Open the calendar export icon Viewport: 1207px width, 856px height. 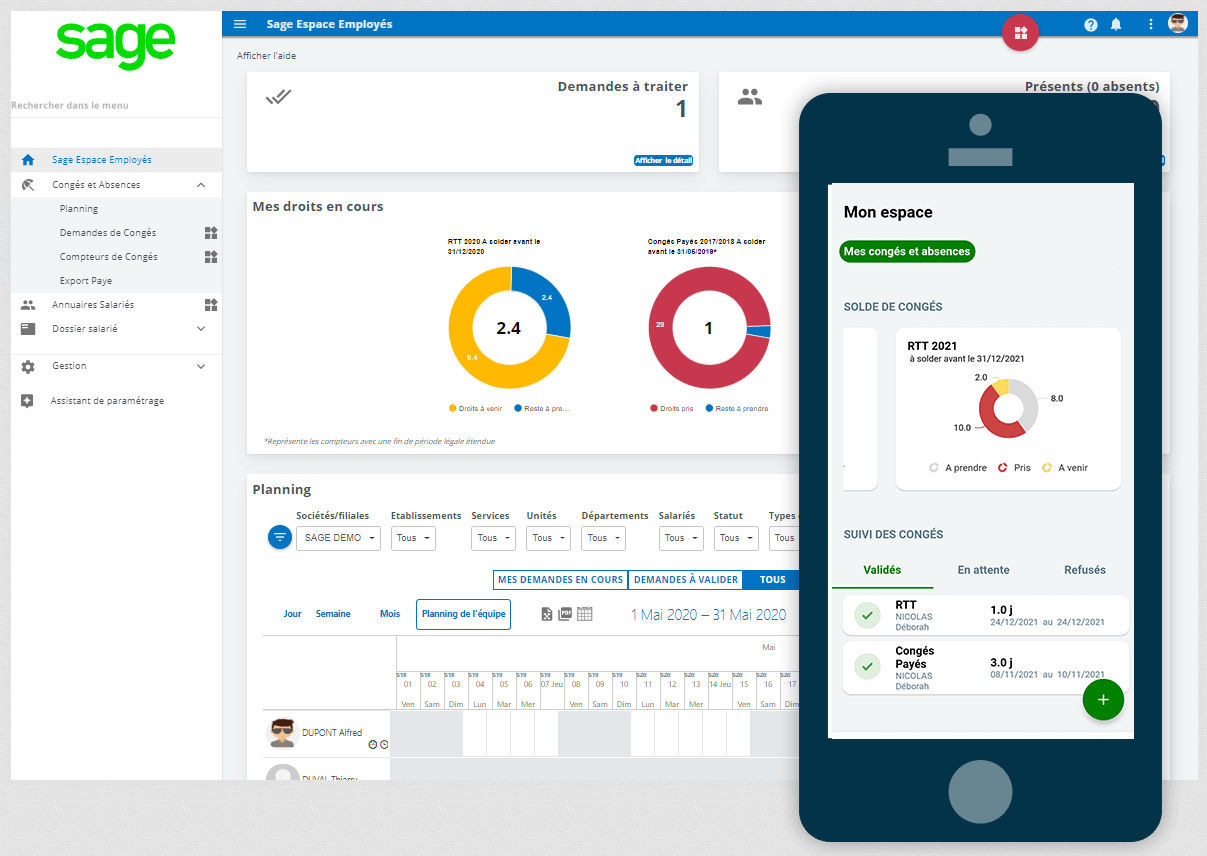click(583, 615)
